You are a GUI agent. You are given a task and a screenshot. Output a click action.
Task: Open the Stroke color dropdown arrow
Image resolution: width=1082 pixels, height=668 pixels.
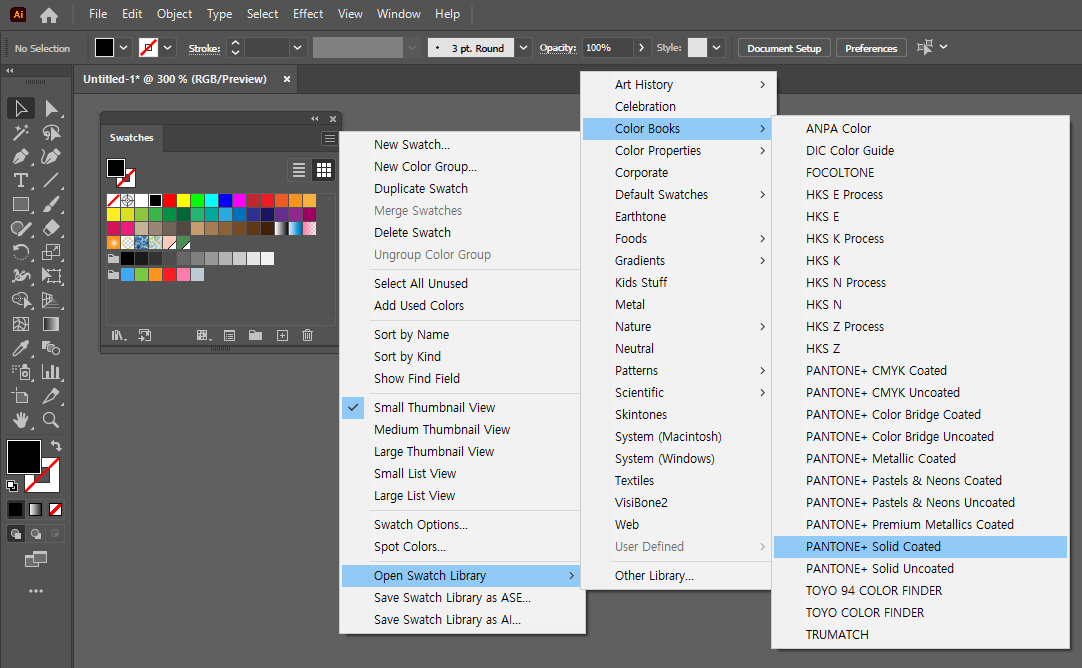point(168,48)
